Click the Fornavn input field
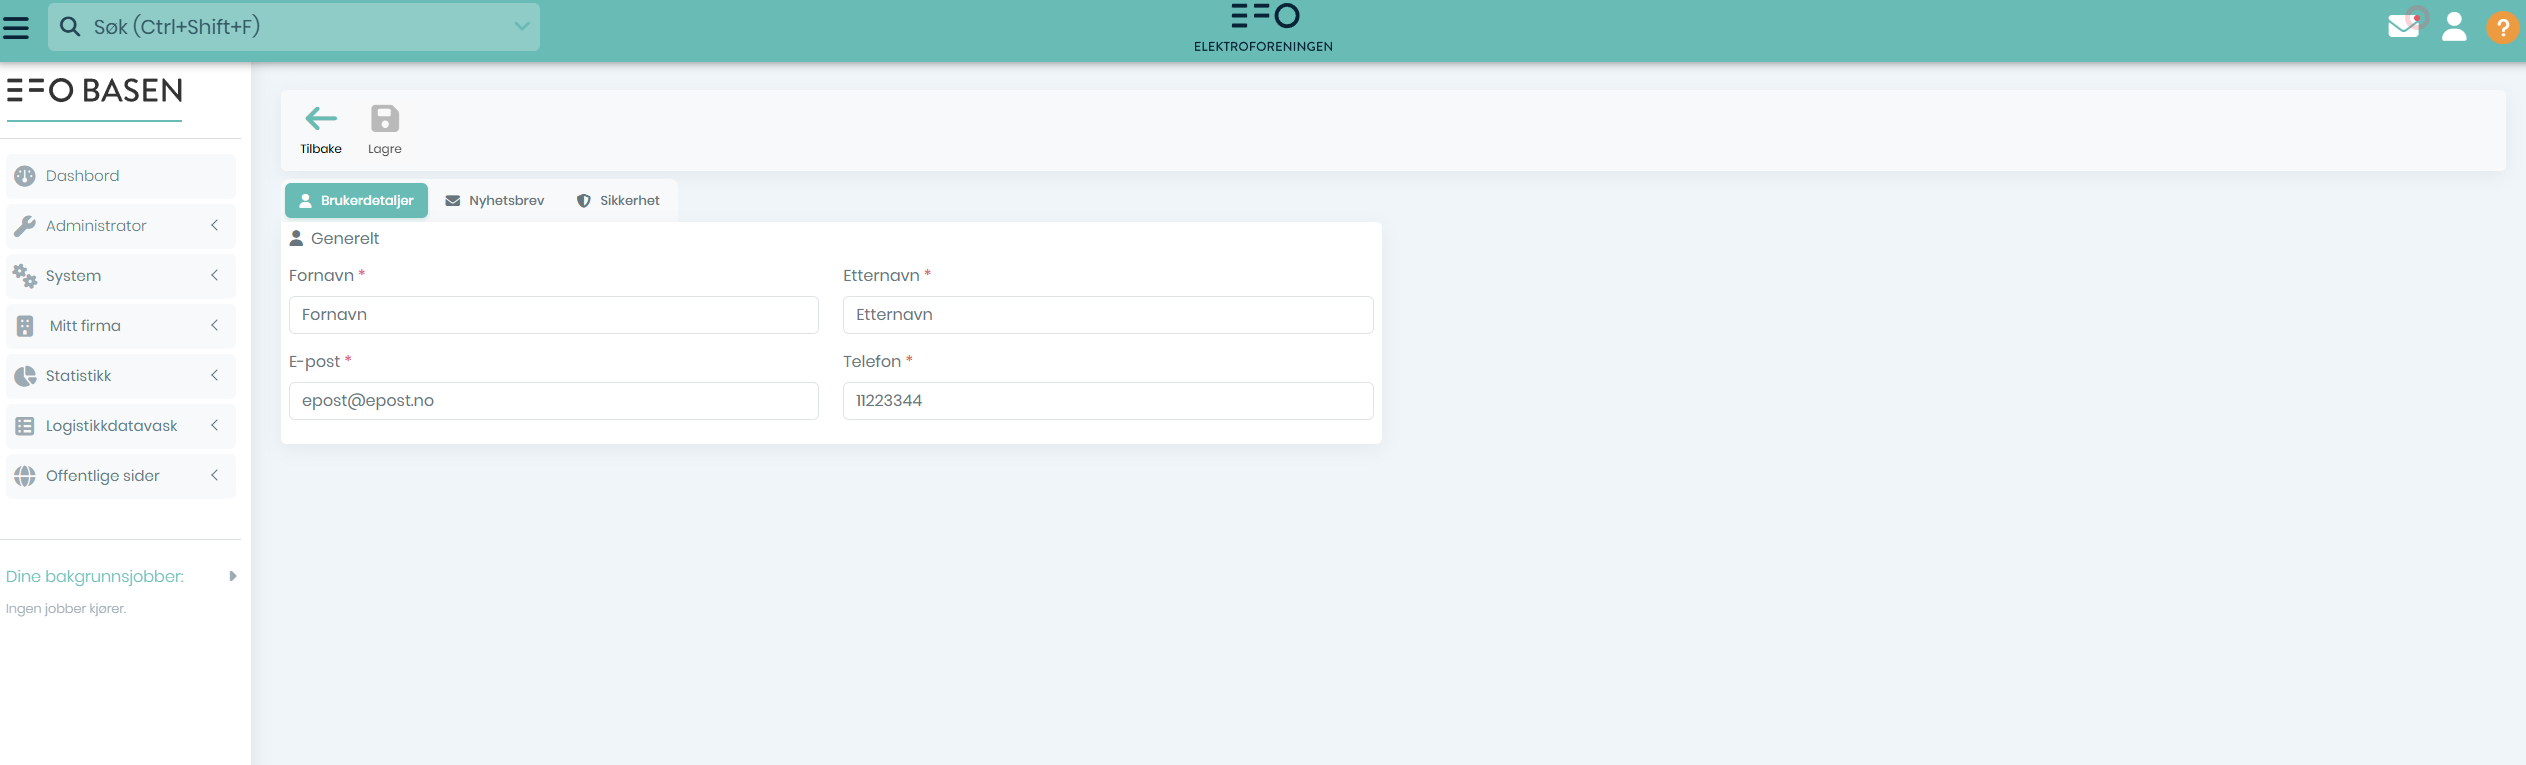Viewport: 2526px width, 765px height. [x=553, y=315]
